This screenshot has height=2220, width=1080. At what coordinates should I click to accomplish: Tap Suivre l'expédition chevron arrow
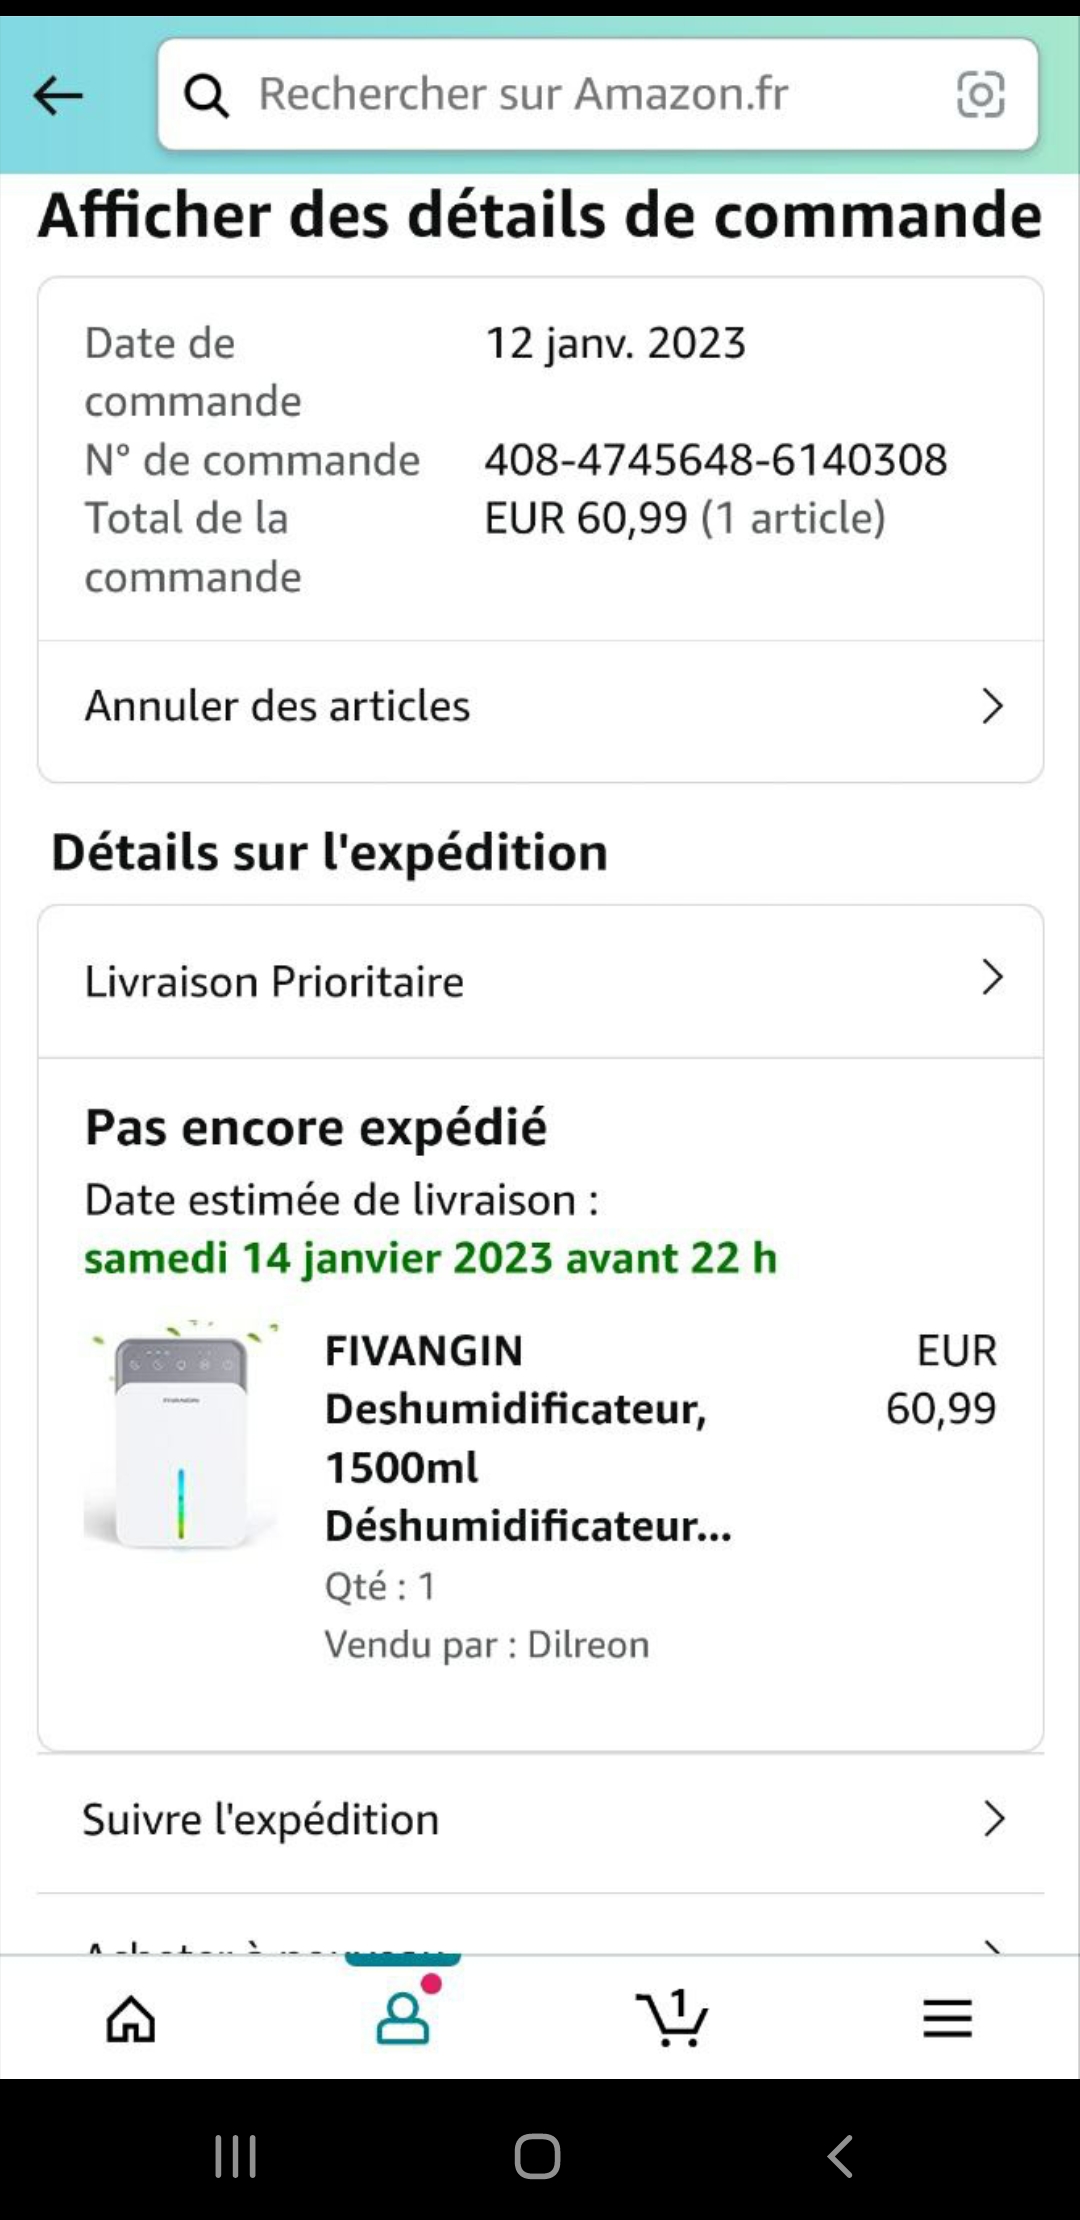tap(993, 1820)
